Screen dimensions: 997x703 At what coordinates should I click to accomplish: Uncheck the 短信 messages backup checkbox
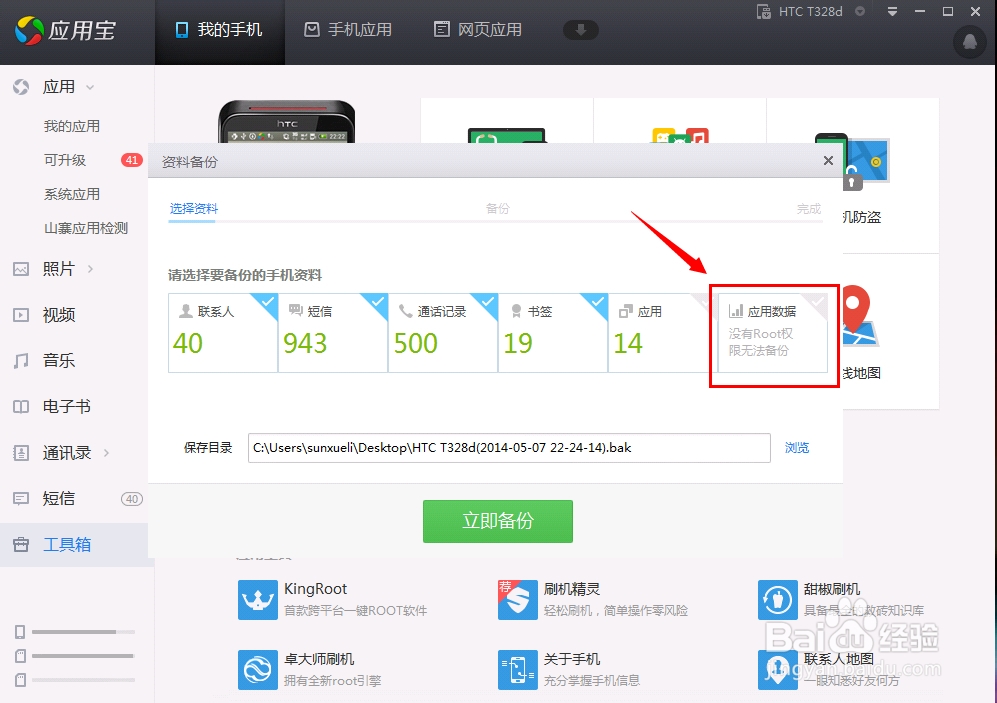[x=377, y=300]
